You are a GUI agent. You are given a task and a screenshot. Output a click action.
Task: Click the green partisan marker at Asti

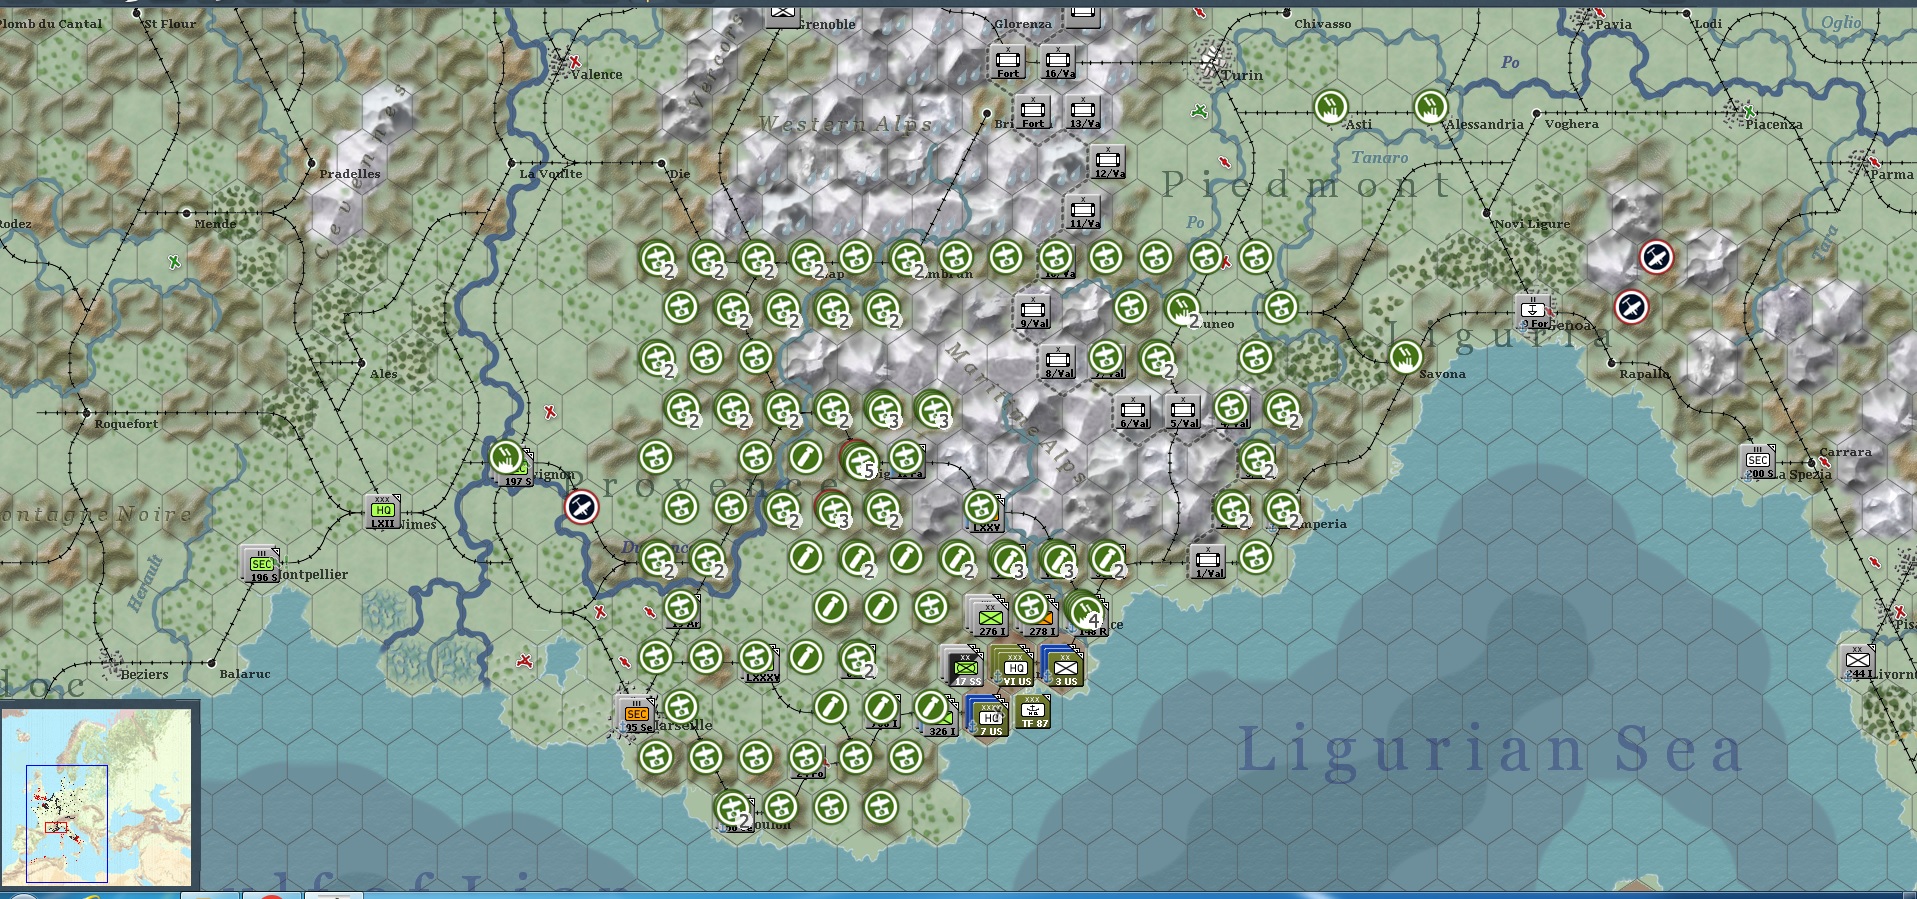point(1330,106)
